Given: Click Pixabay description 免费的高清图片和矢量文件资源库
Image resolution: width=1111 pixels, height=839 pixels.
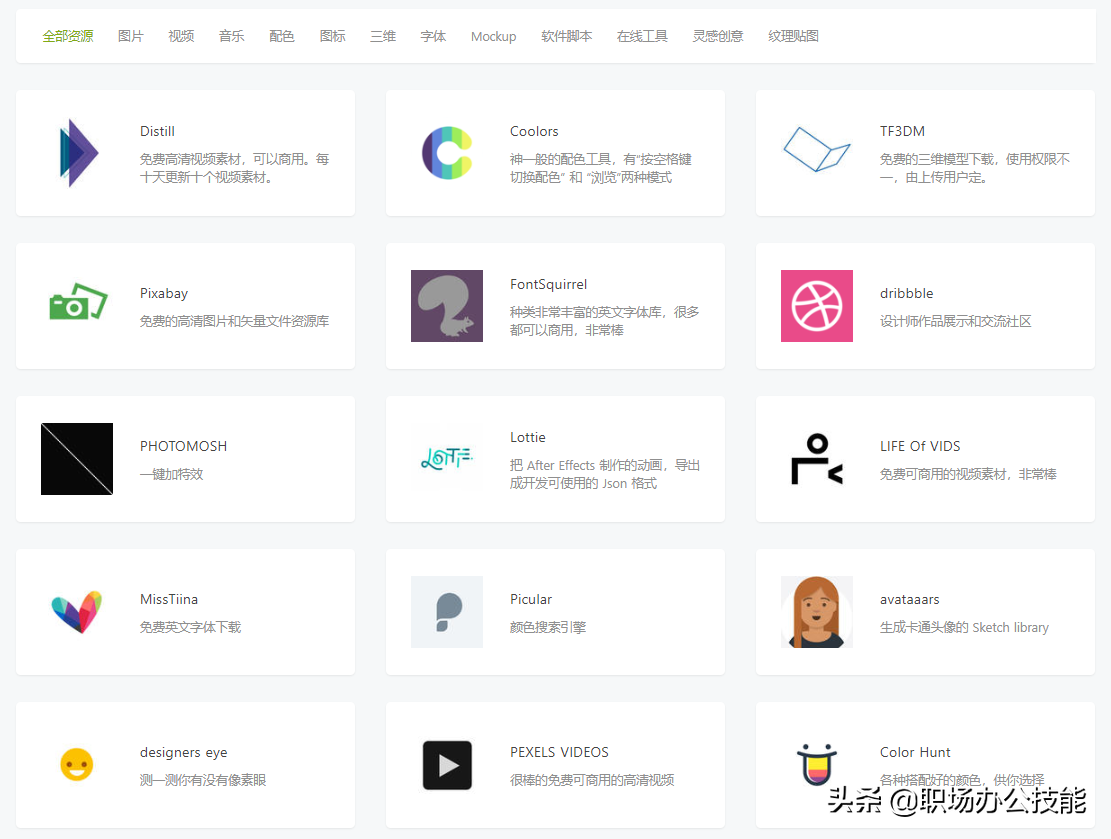Looking at the screenshot, I should click(235, 321).
